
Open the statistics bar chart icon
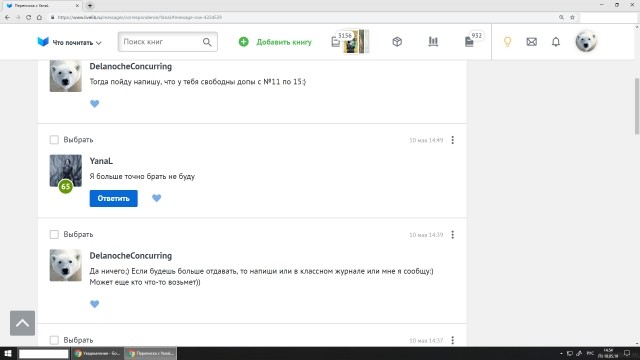[433, 42]
